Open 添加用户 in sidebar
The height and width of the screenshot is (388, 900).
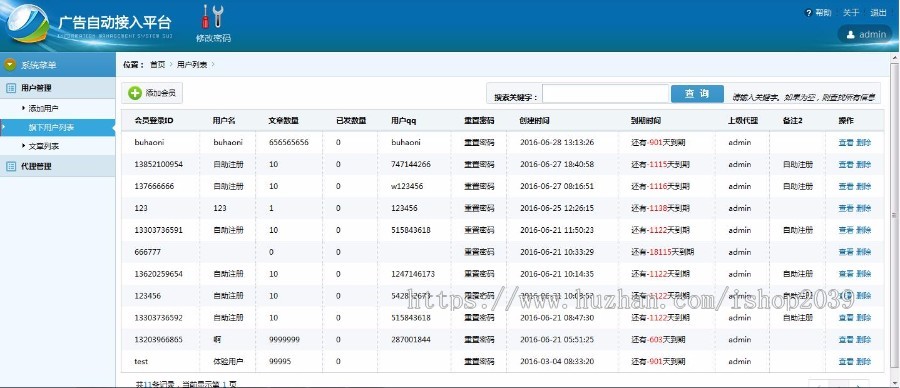(44, 108)
